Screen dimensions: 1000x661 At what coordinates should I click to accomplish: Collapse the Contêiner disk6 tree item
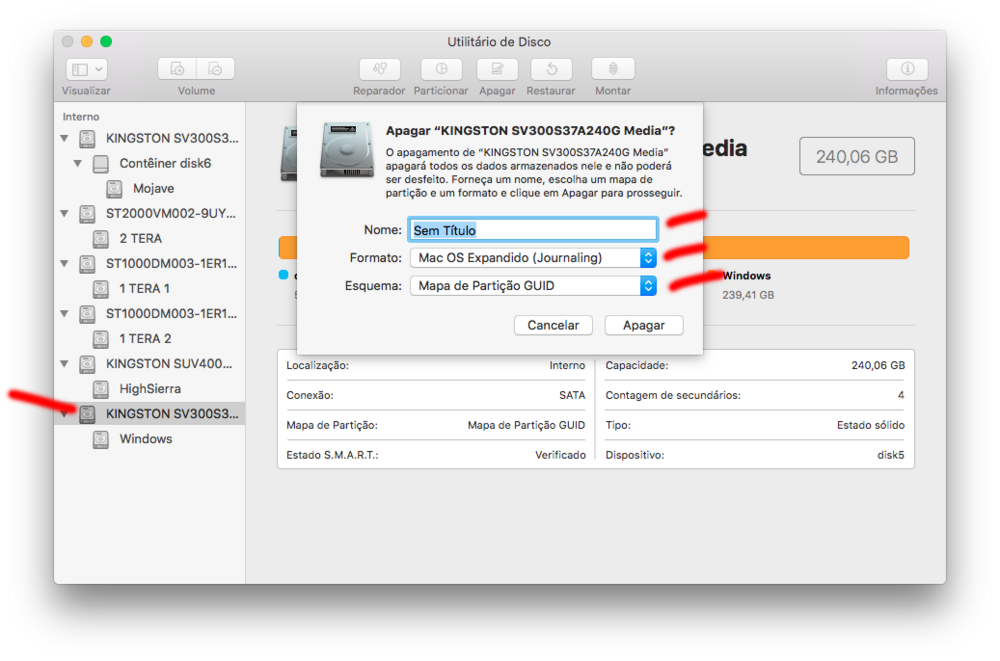(78, 163)
